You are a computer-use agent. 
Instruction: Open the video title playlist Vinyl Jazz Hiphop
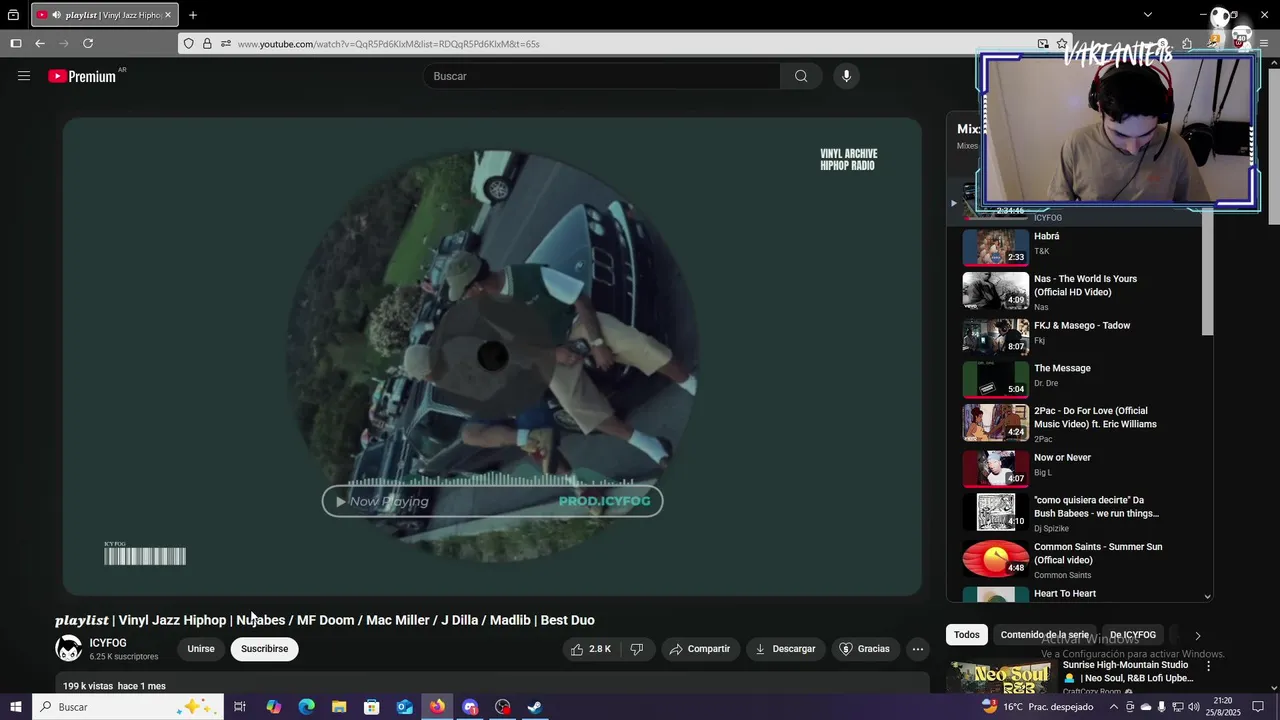pyautogui.click(x=325, y=620)
